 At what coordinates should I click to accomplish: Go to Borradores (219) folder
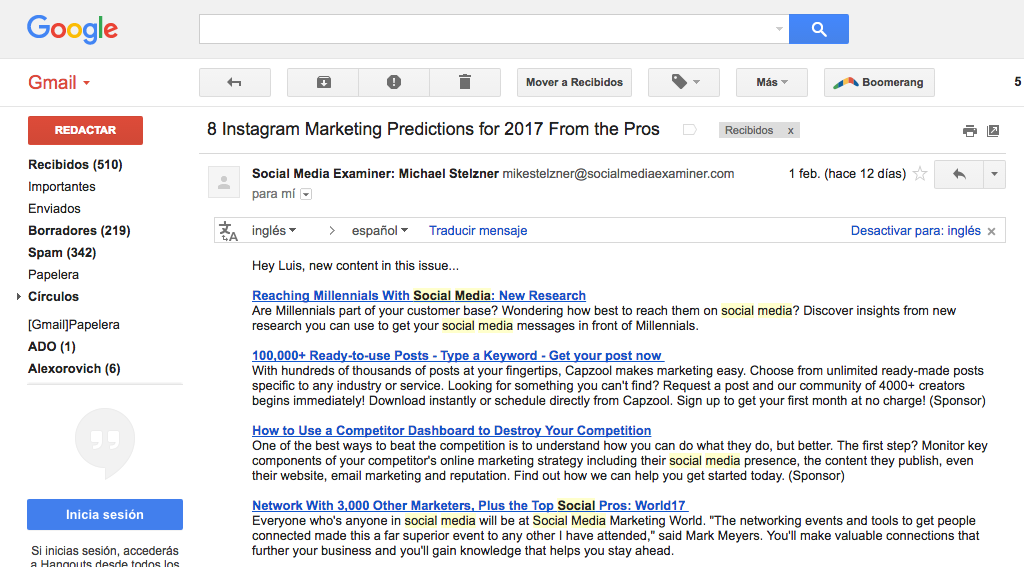pos(79,230)
